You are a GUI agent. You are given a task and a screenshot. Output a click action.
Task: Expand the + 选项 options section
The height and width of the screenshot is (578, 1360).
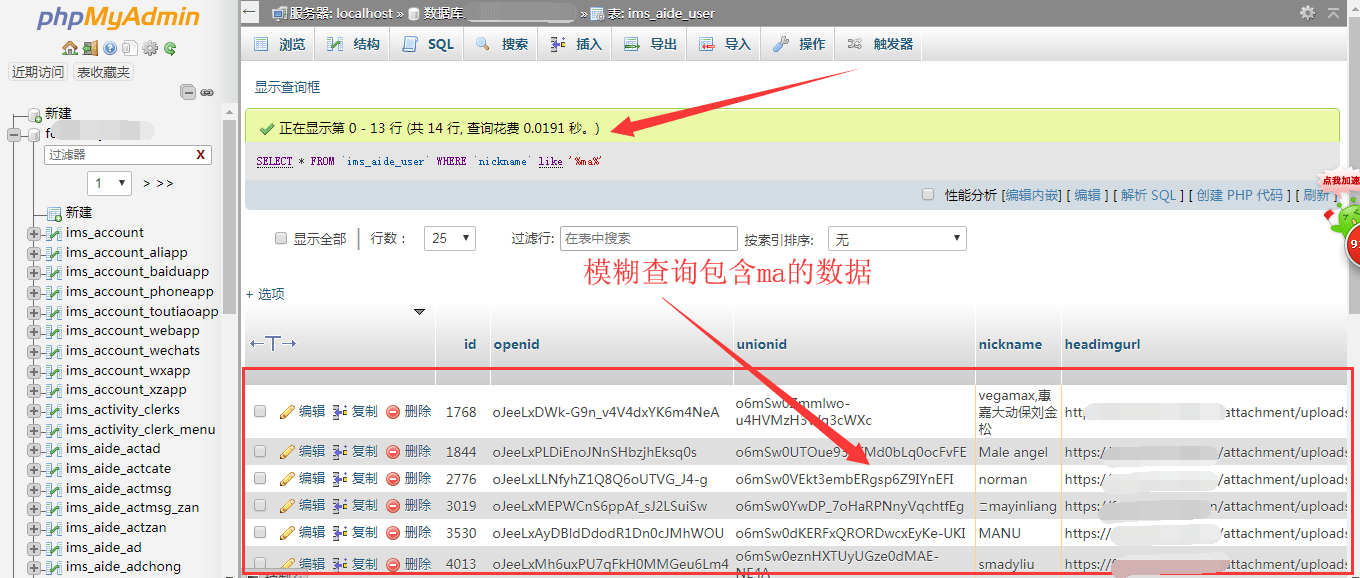[x=266, y=294]
